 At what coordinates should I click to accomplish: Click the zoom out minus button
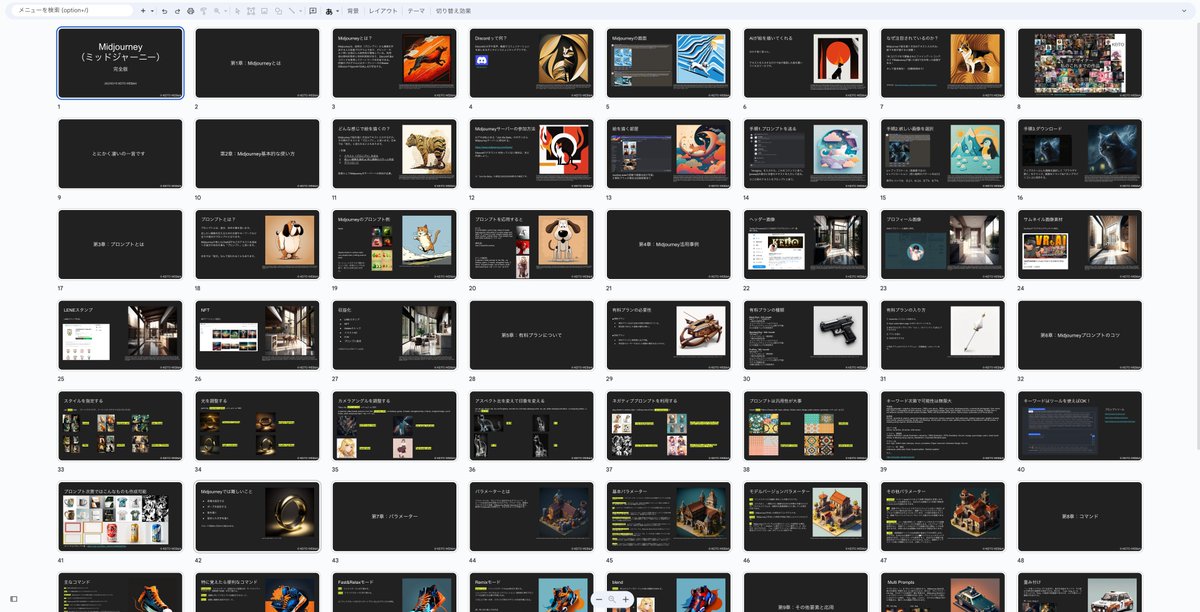coord(599,598)
